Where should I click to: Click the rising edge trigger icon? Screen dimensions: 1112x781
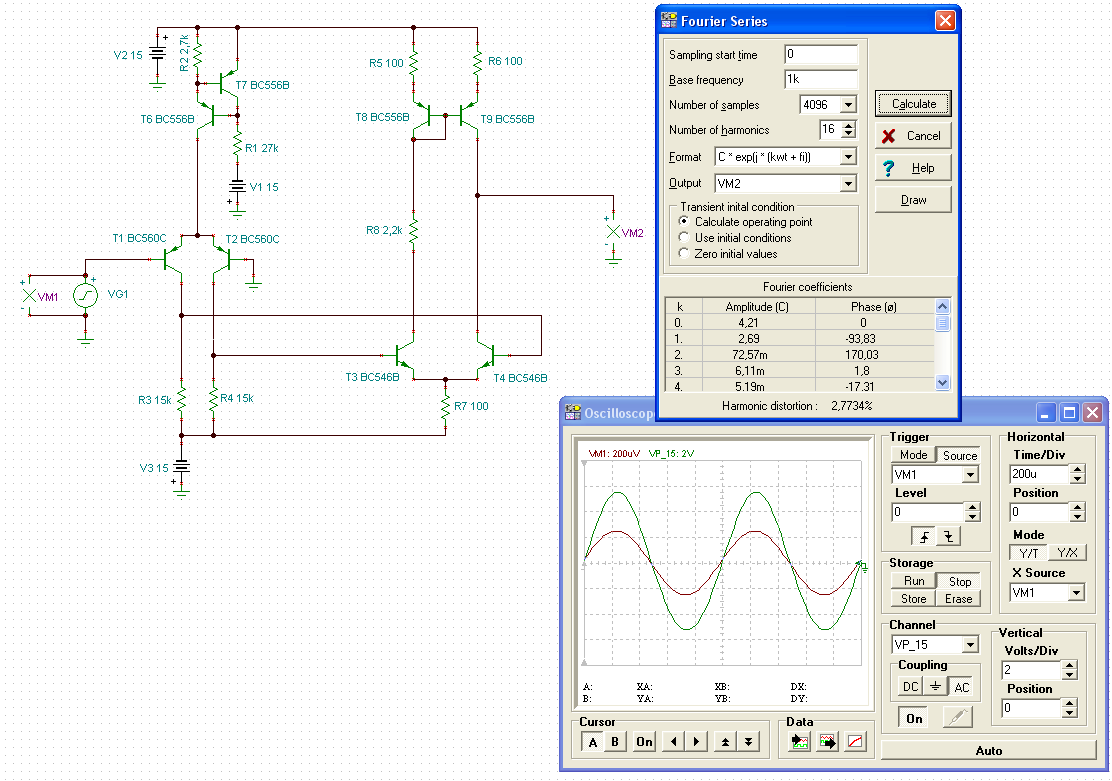[x=923, y=537]
